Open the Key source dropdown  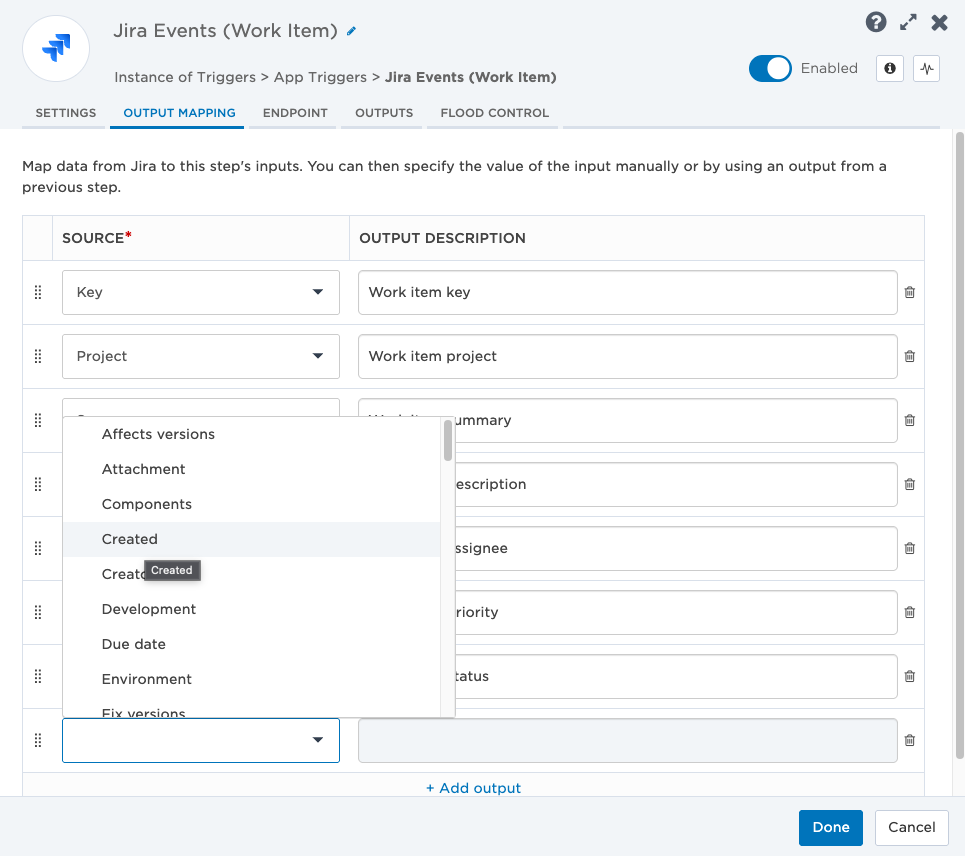point(201,292)
